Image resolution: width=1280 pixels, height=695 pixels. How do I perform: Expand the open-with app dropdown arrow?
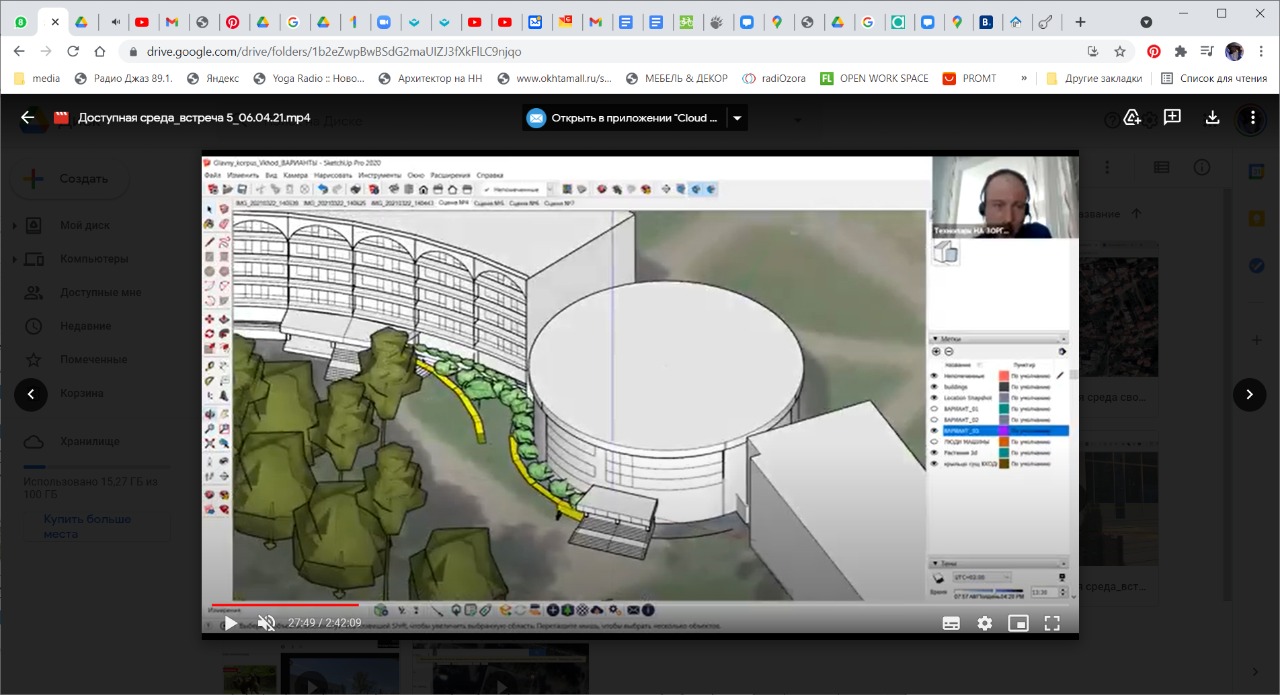[x=737, y=118]
